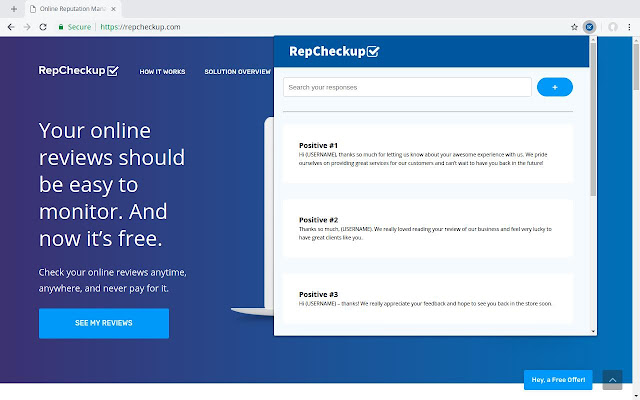This screenshot has height=400, width=640.
Task: Click the browser forward arrow
Action: (27, 27)
